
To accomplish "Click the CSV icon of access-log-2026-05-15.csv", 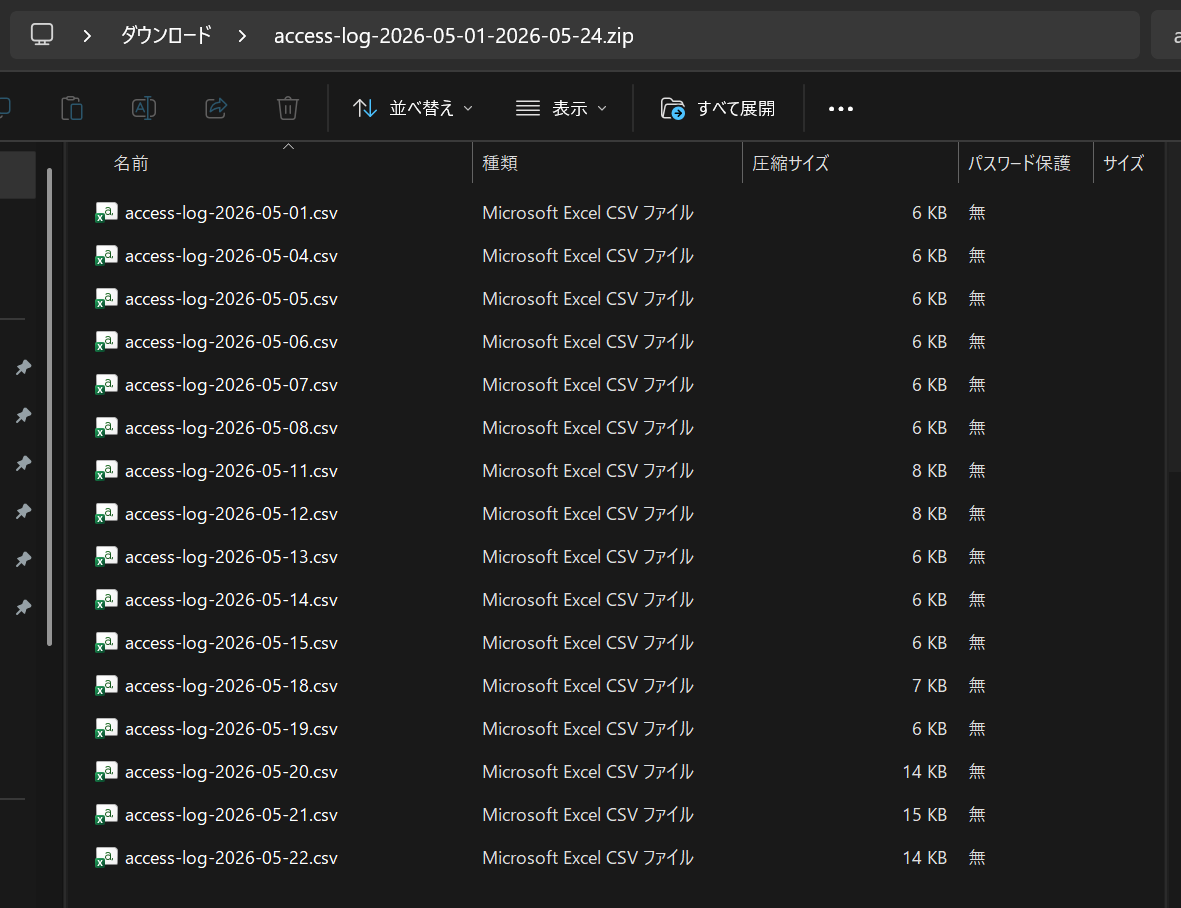I will click(x=106, y=642).
